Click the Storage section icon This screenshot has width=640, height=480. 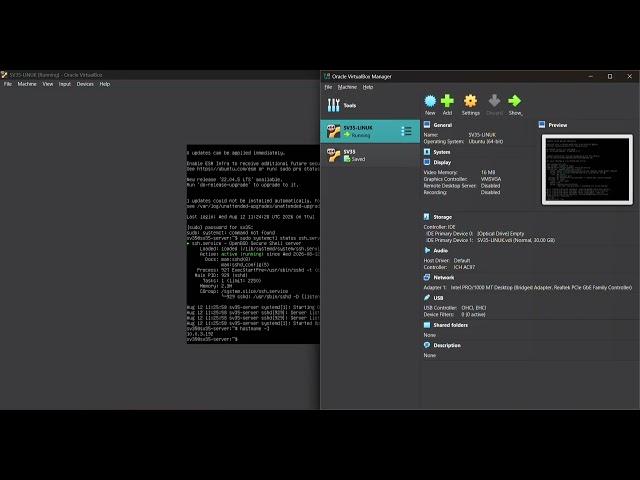click(427, 217)
